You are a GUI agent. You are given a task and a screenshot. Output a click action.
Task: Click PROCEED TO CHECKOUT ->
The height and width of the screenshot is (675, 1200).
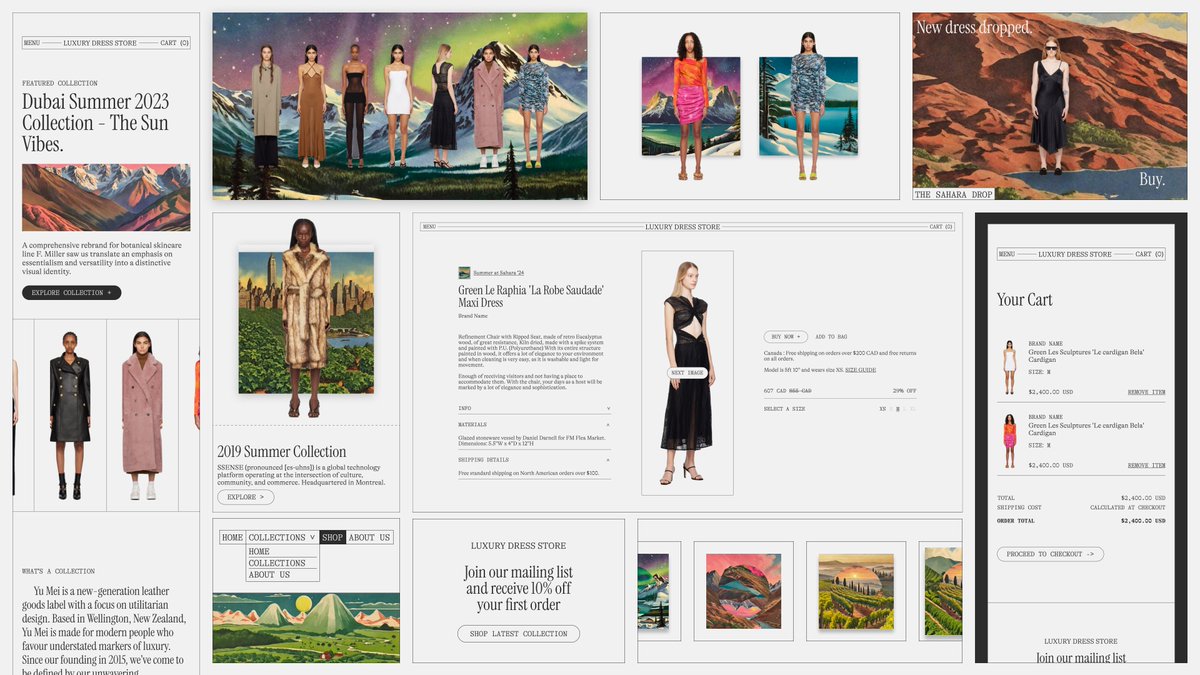[1050, 554]
